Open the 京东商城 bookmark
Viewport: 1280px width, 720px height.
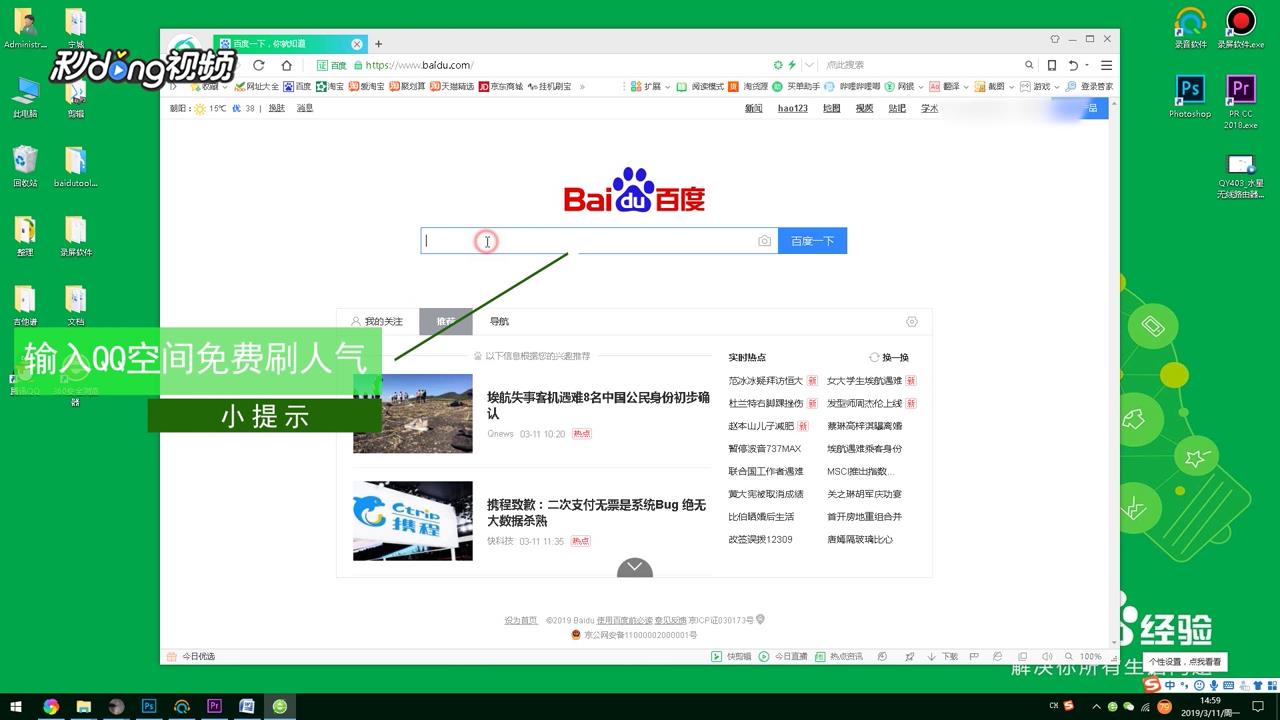click(501, 87)
